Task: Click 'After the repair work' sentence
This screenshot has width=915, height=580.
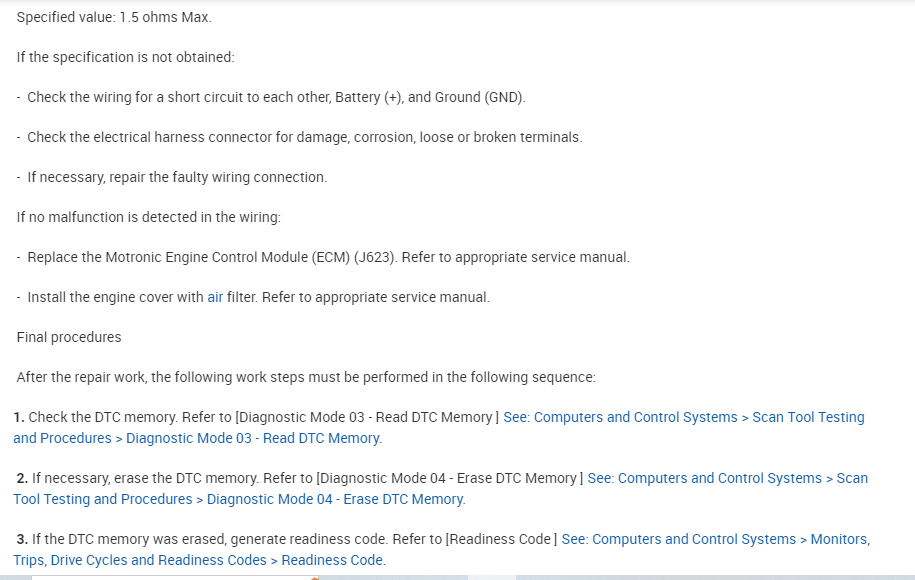Action: click(306, 377)
